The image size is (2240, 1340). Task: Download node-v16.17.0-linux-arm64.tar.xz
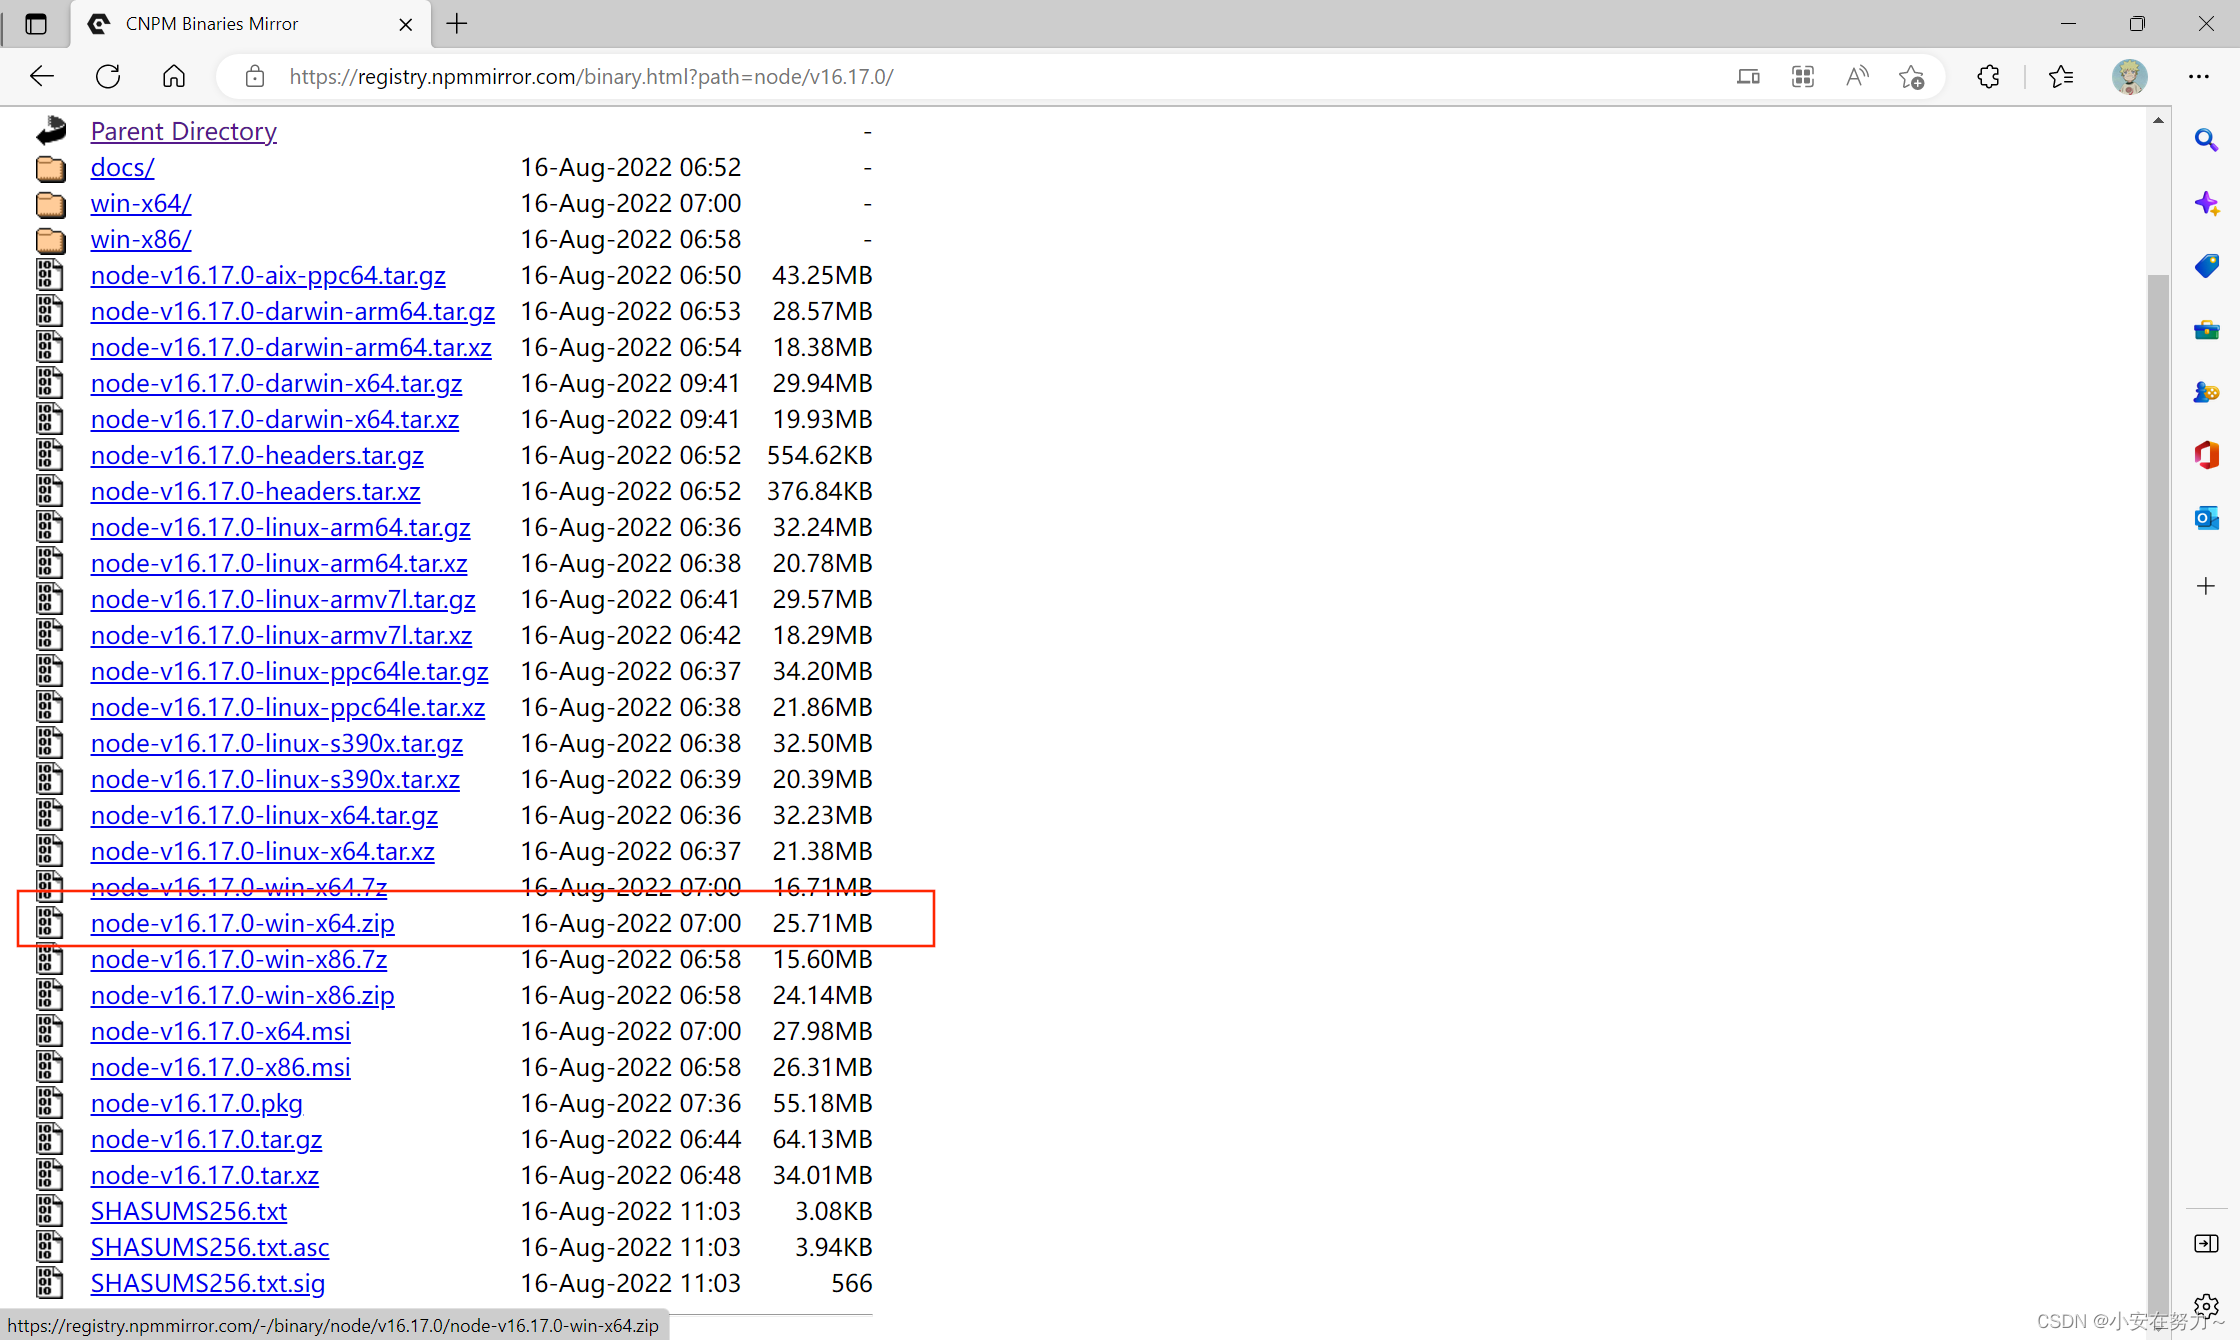click(x=279, y=564)
